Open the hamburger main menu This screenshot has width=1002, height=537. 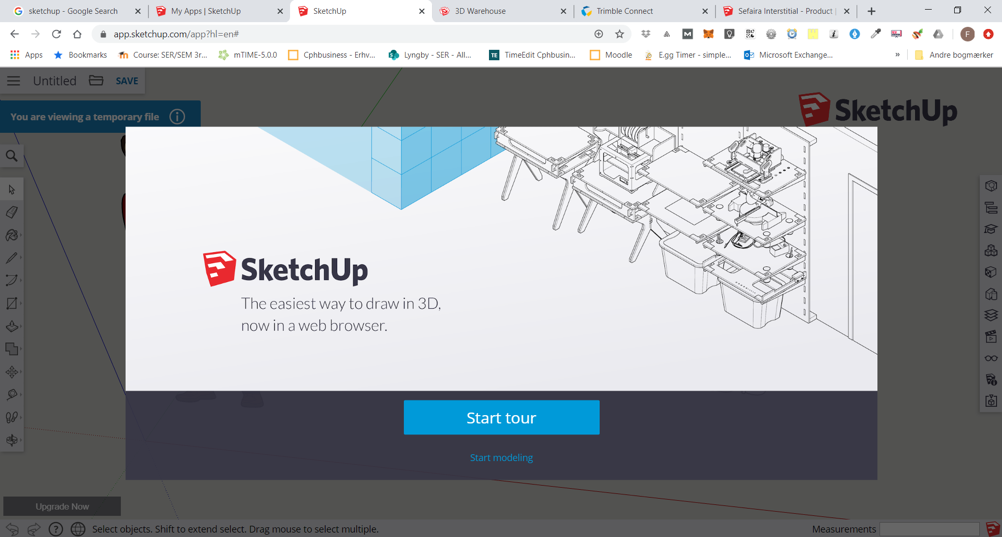point(13,81)
